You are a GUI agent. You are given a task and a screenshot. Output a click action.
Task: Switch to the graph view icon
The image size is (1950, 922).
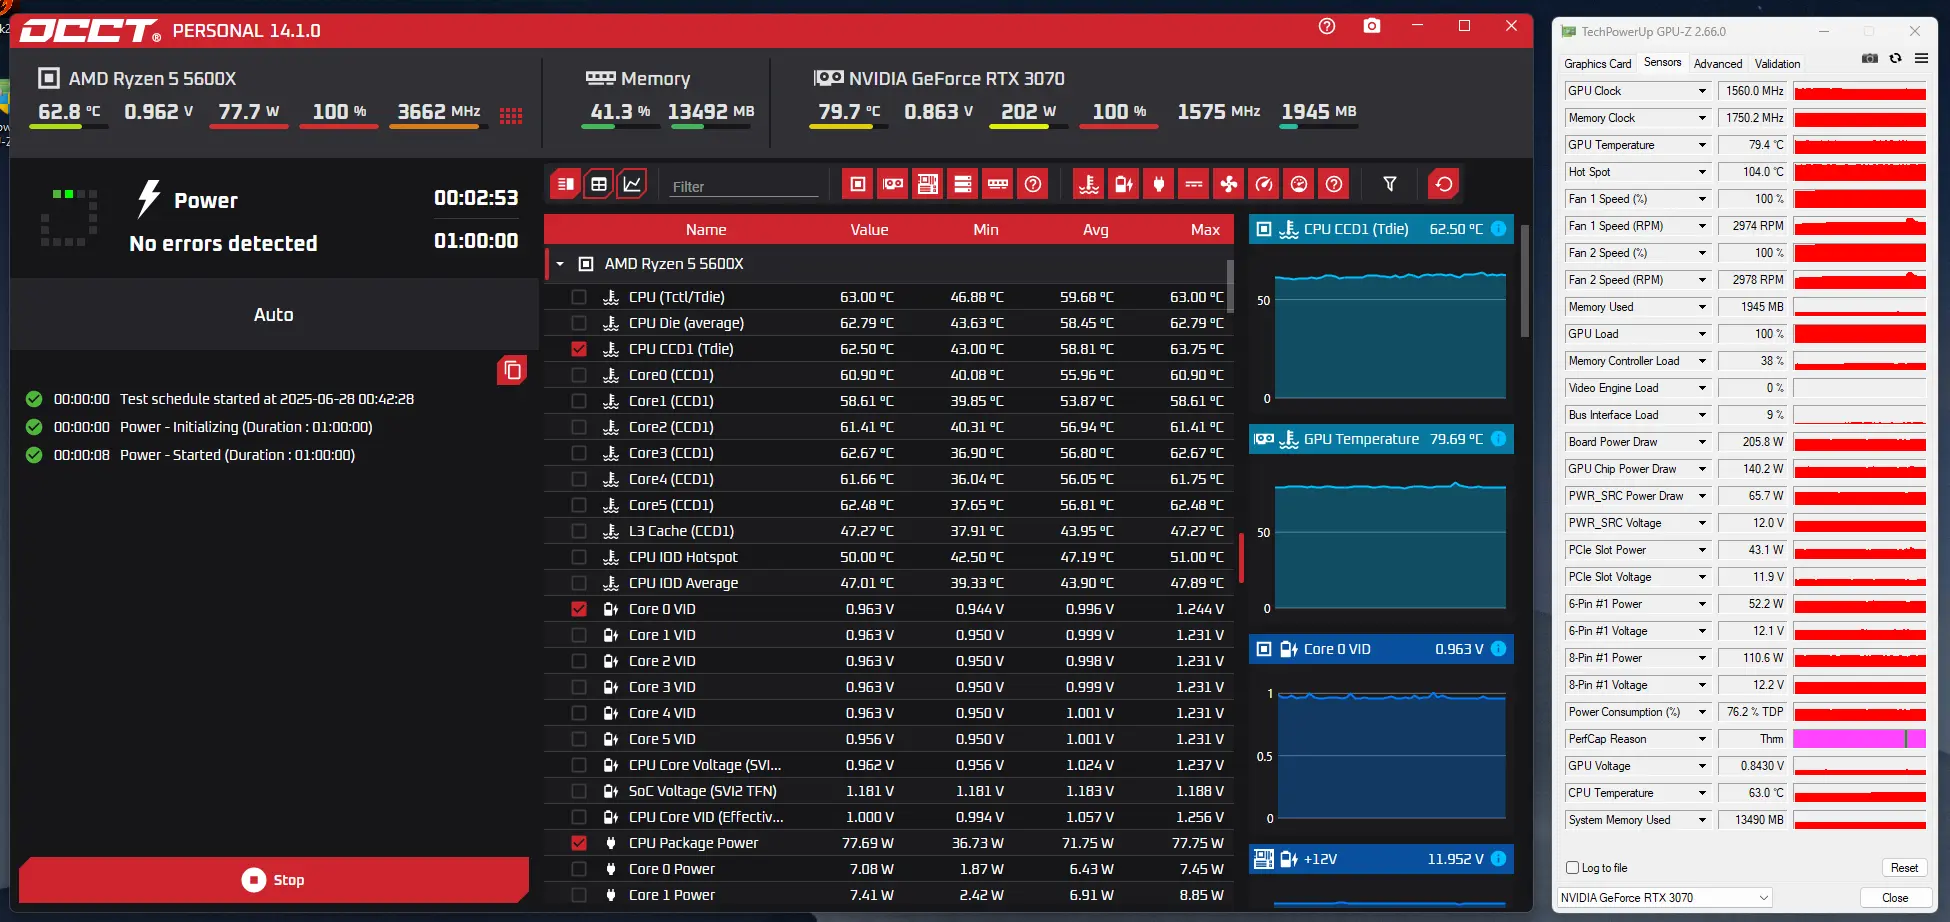[x=633, y=184]
